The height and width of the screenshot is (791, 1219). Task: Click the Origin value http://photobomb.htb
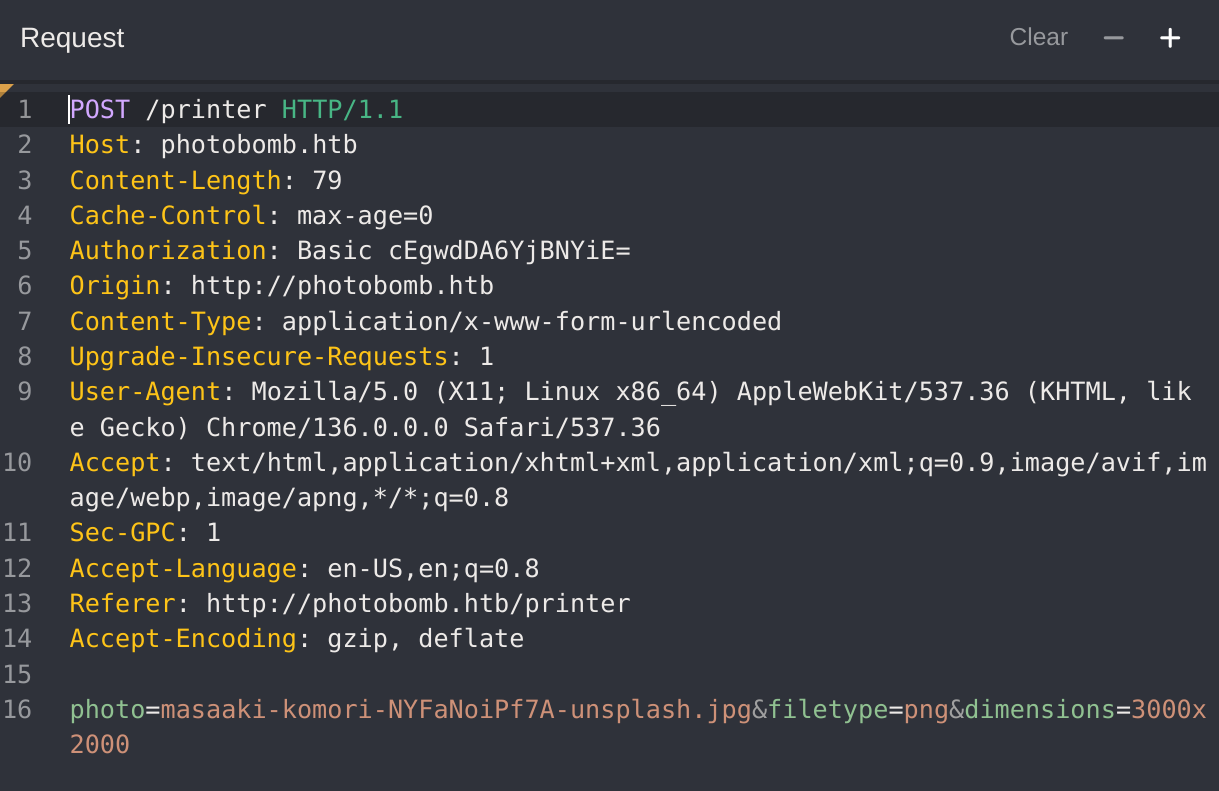pyautogui.click(x=342, y=286)
